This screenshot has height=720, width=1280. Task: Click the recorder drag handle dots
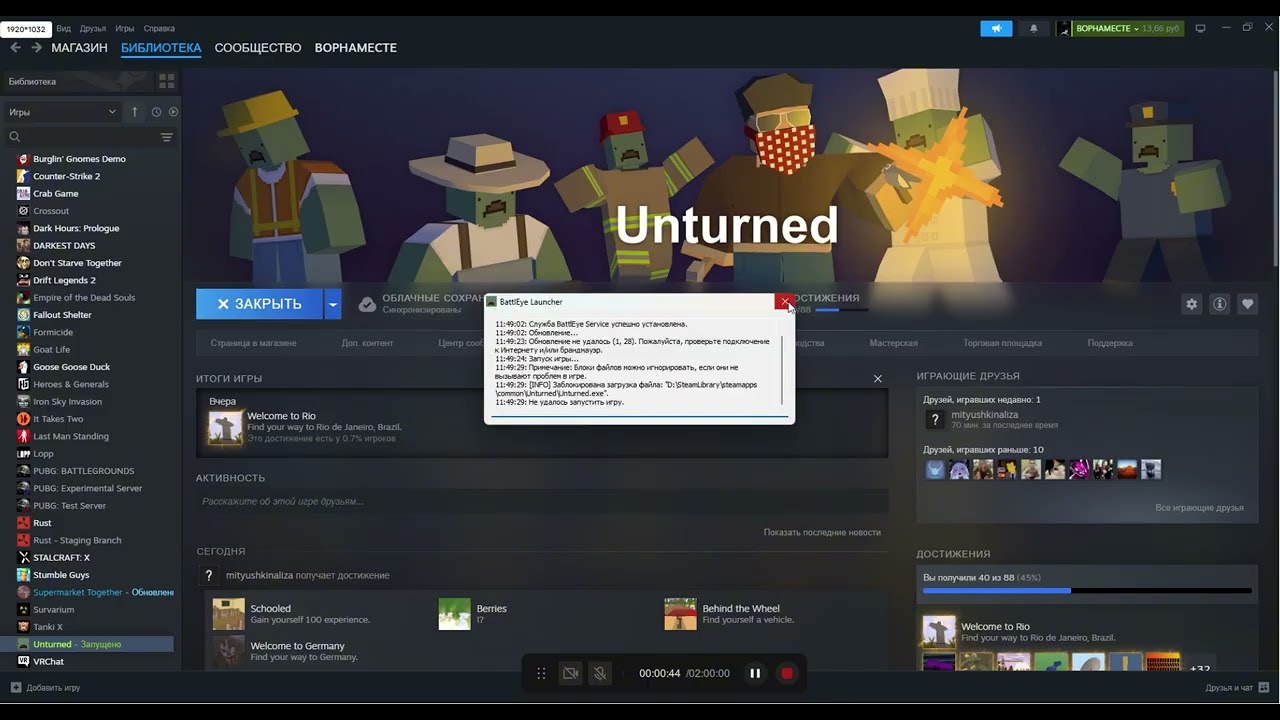[x=541, y=673]
